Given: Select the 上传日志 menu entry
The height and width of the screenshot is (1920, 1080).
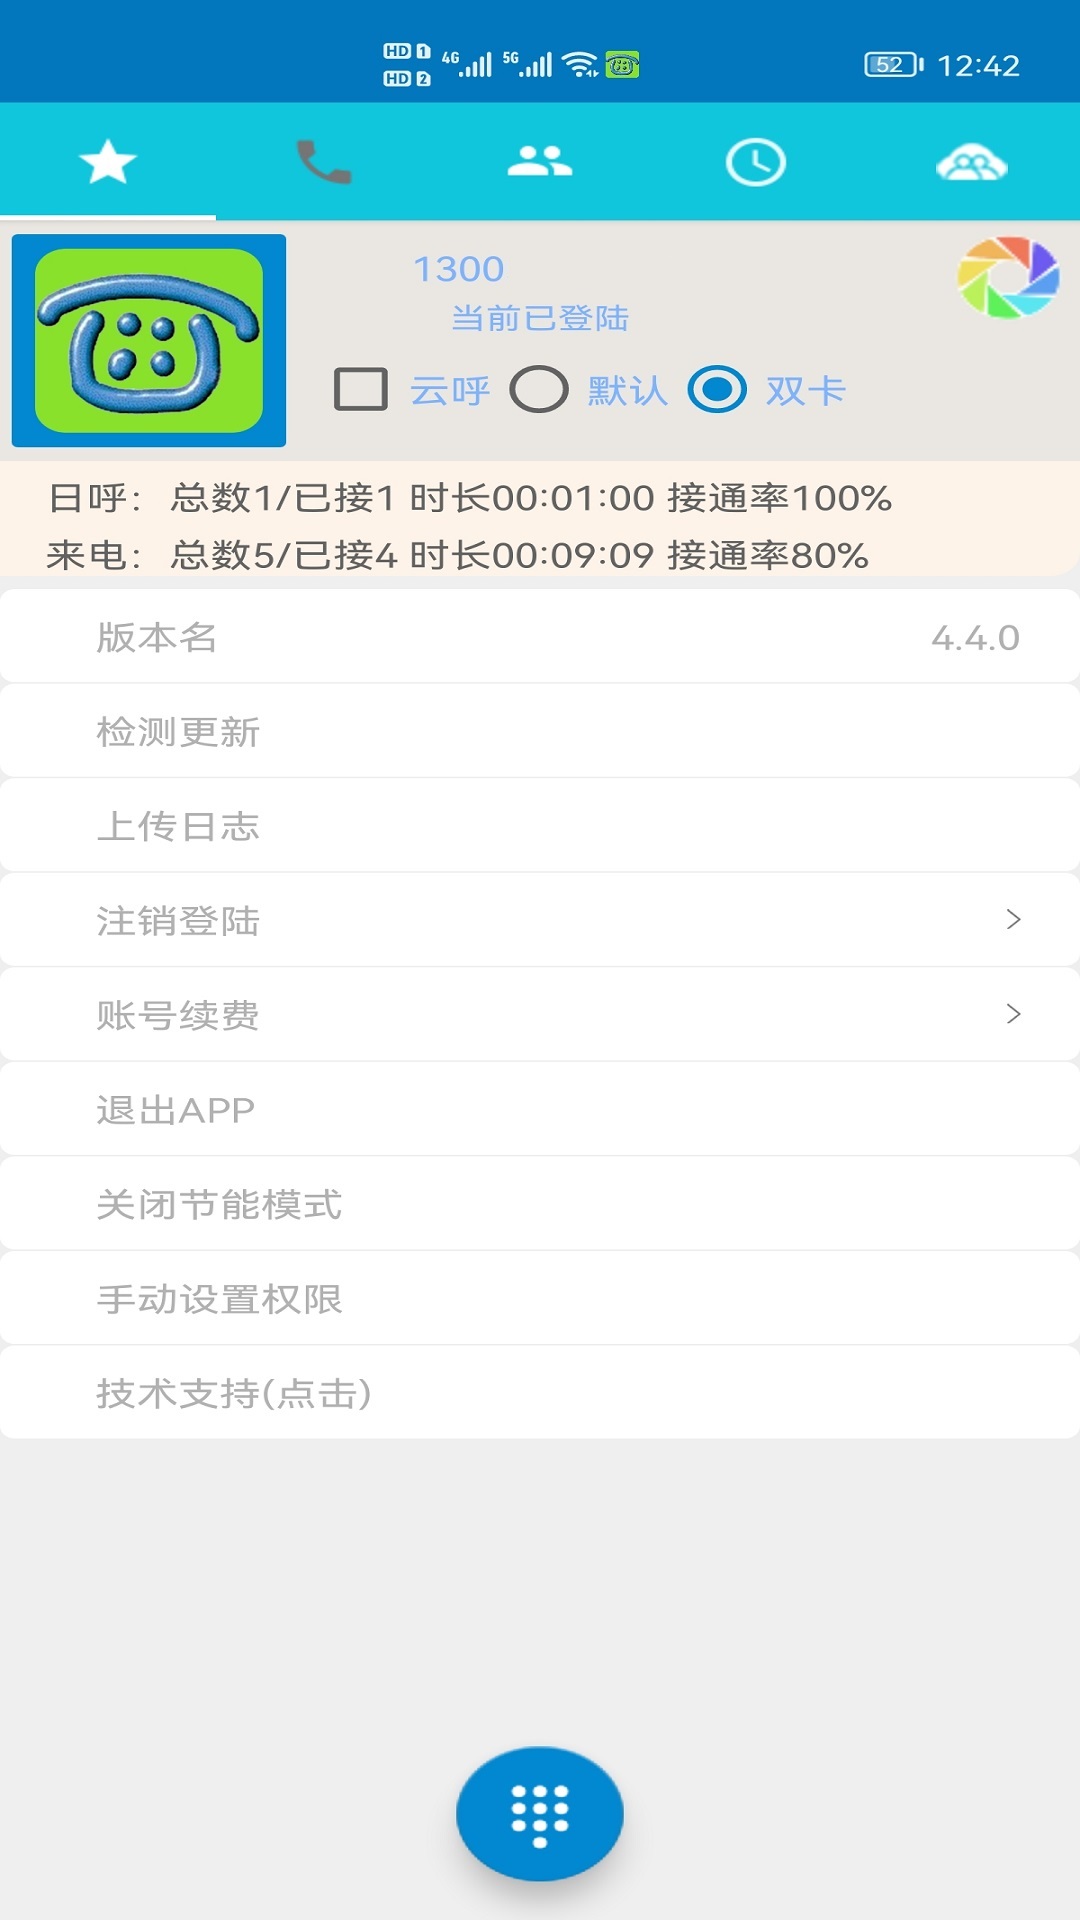Looking at the screenshot, I should click(x=178, y=826).
